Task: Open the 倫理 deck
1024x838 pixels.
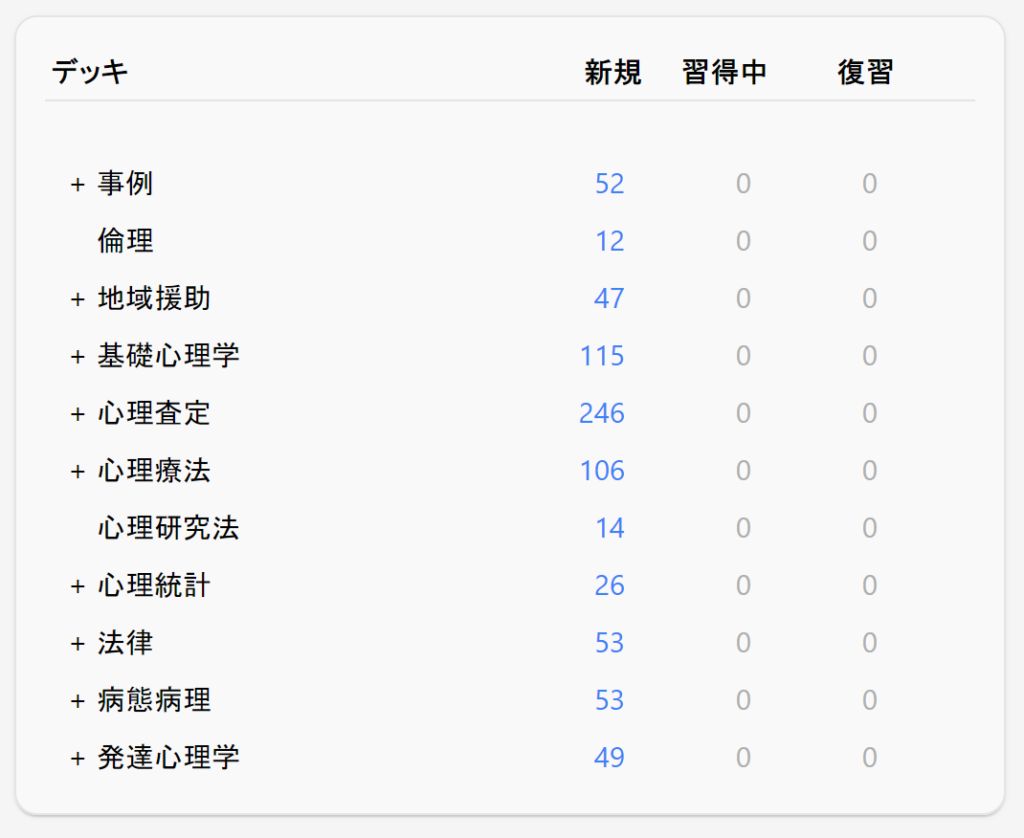Action: pyautogui.click(x=125, y=241)
